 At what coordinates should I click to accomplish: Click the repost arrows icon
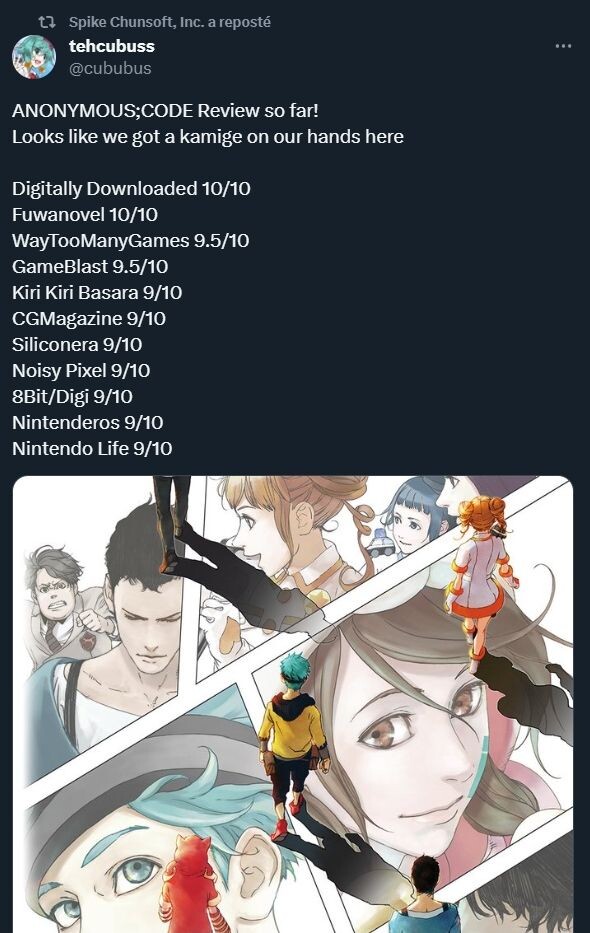pos(47,22)
